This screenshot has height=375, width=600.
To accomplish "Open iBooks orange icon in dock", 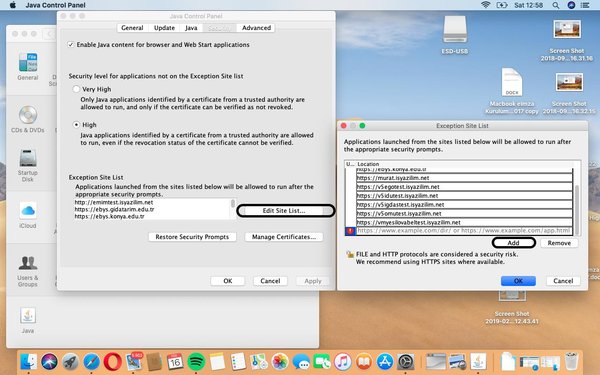I will tap(364, 361).
